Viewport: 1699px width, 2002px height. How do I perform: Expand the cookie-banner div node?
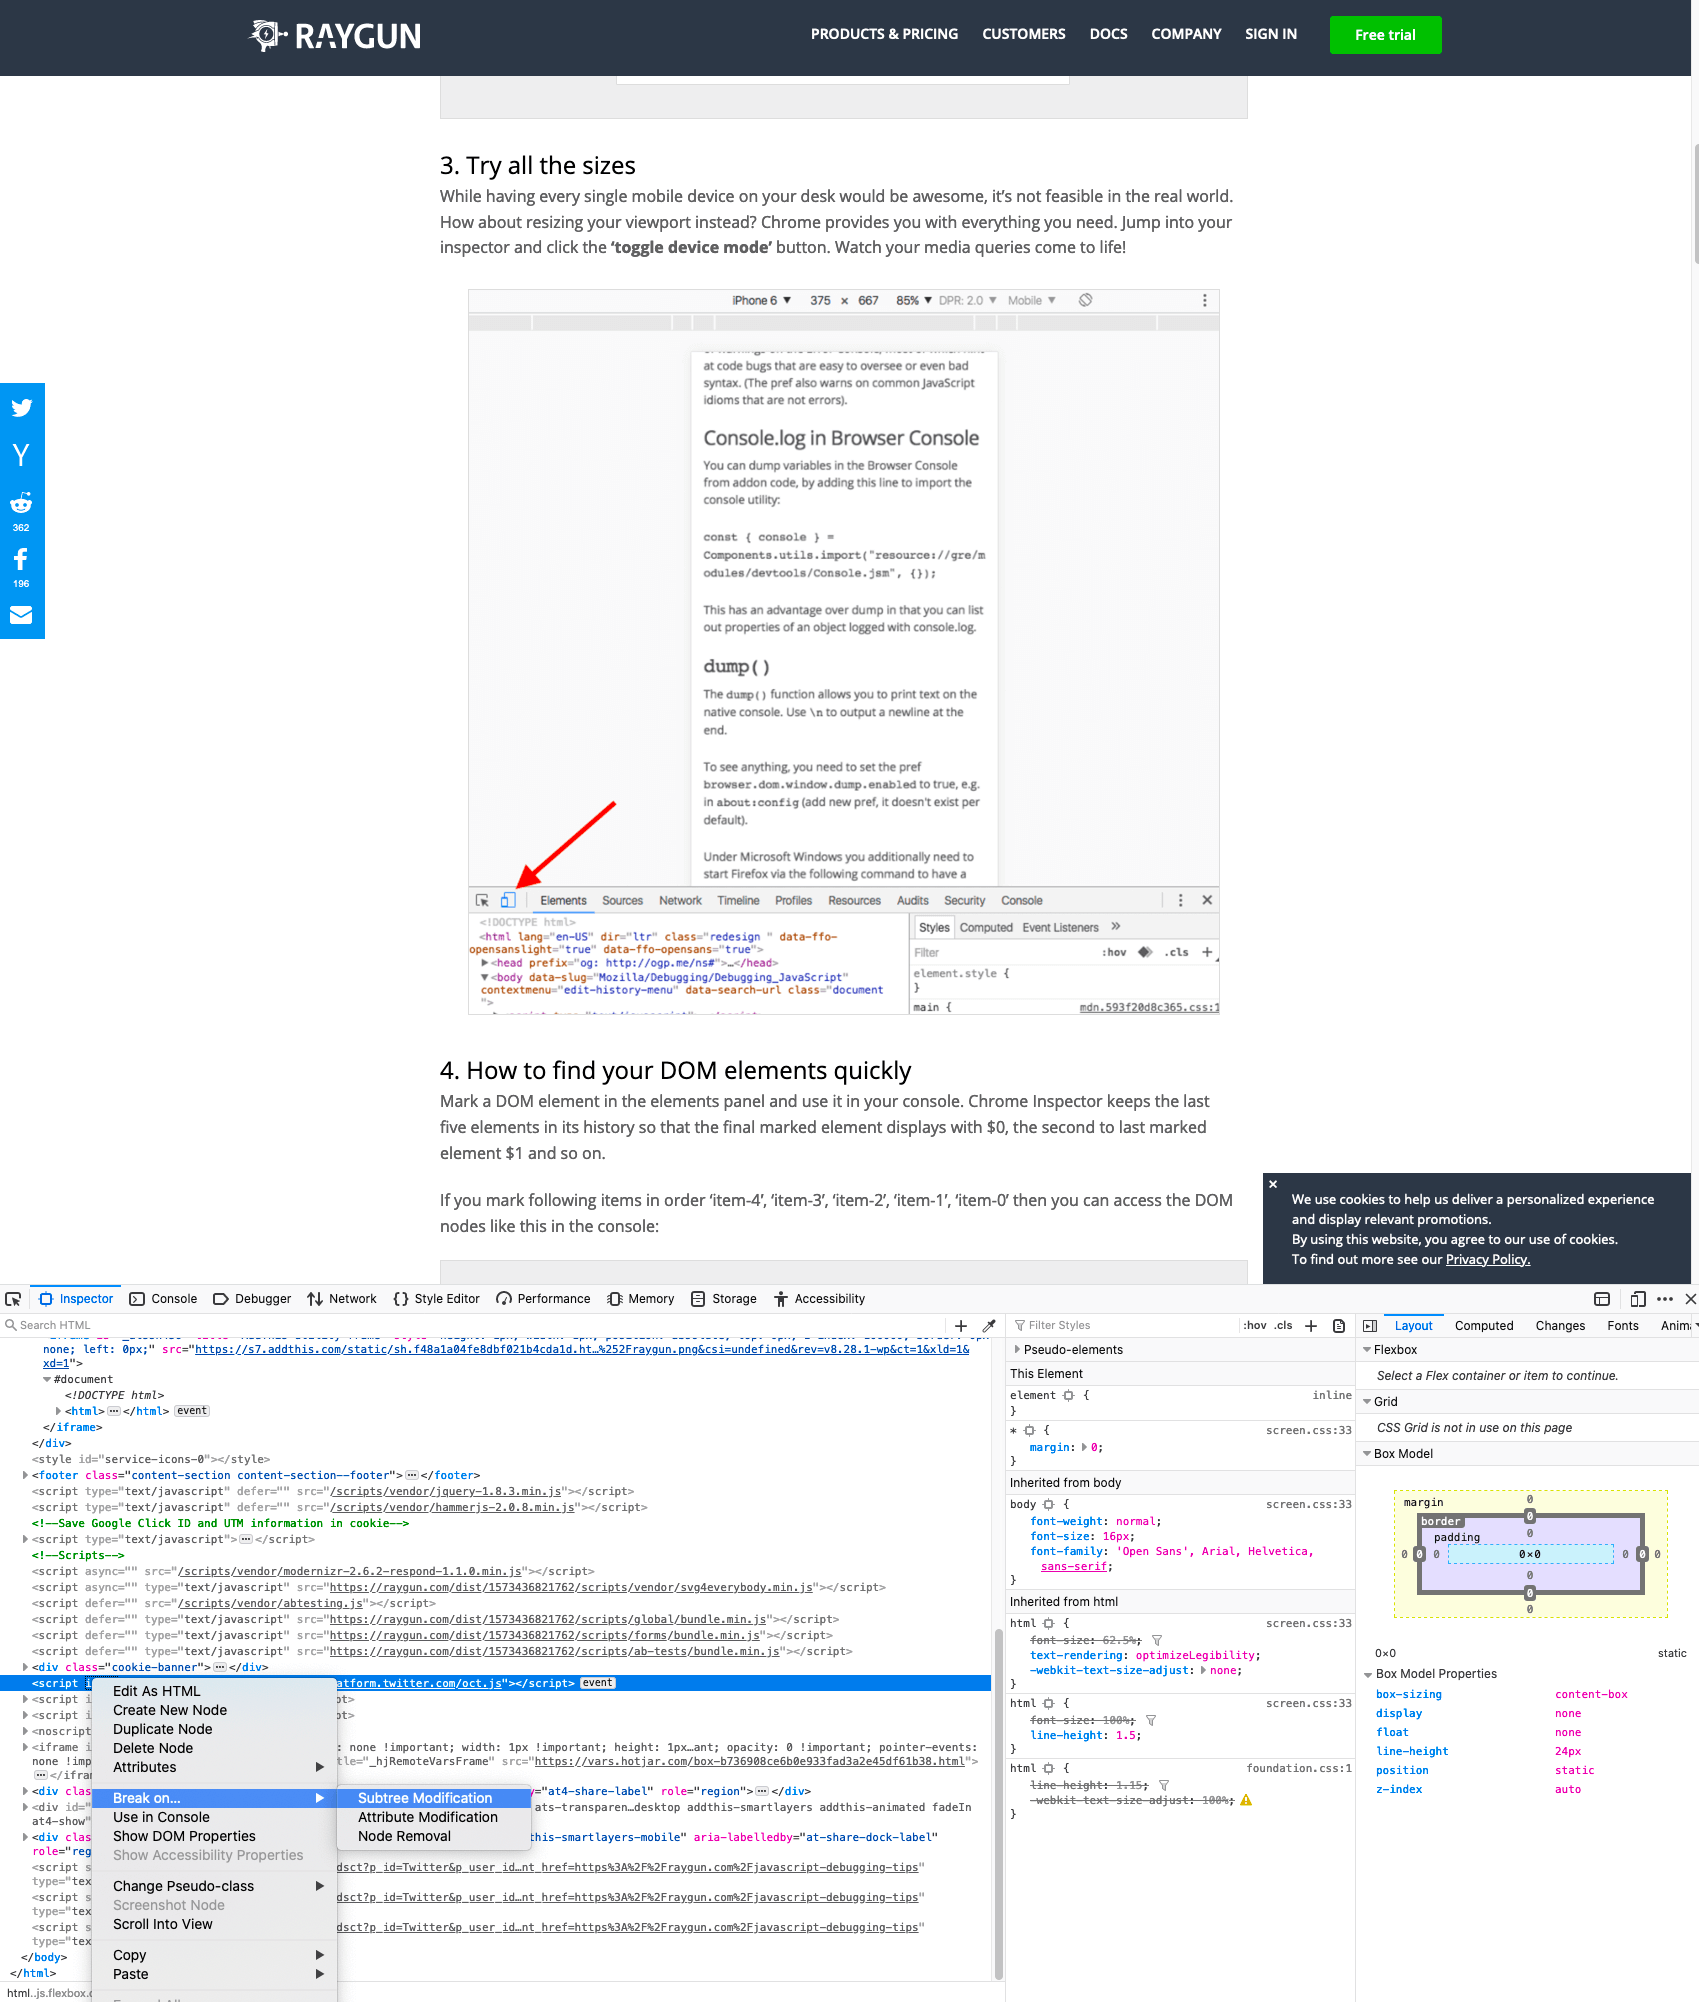coord(25,1668)
